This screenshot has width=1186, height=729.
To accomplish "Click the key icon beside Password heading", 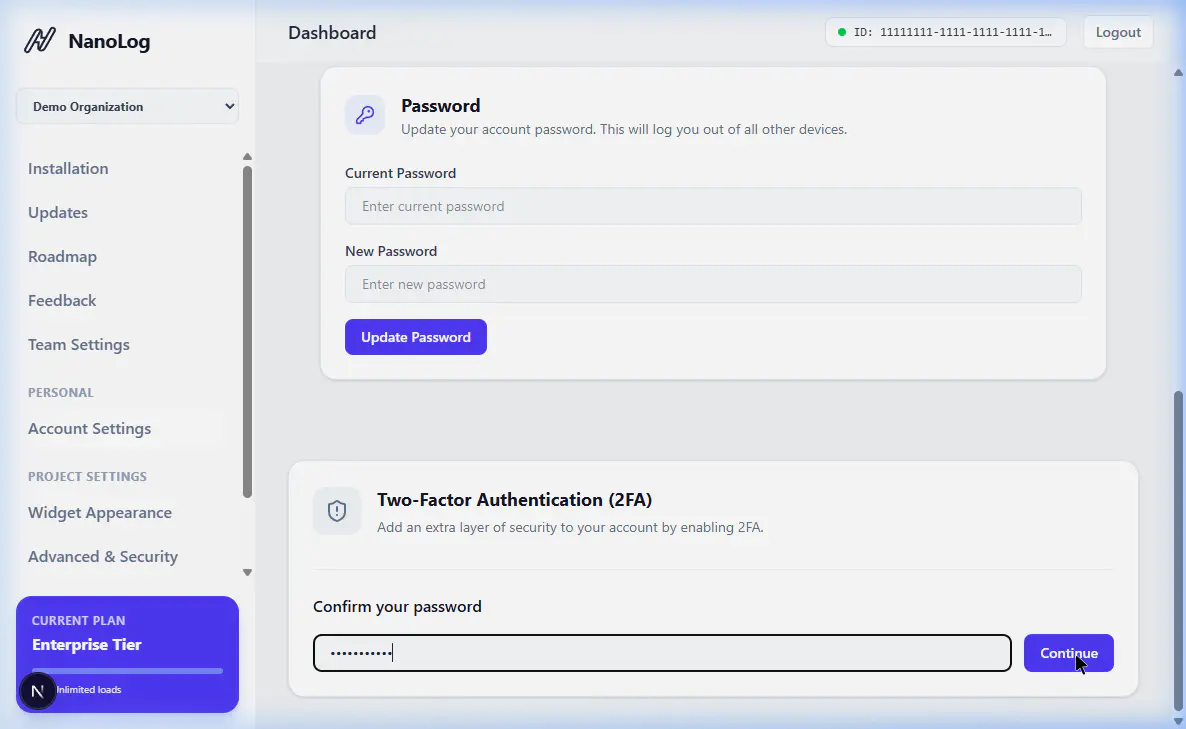I will tap(365, 115).
